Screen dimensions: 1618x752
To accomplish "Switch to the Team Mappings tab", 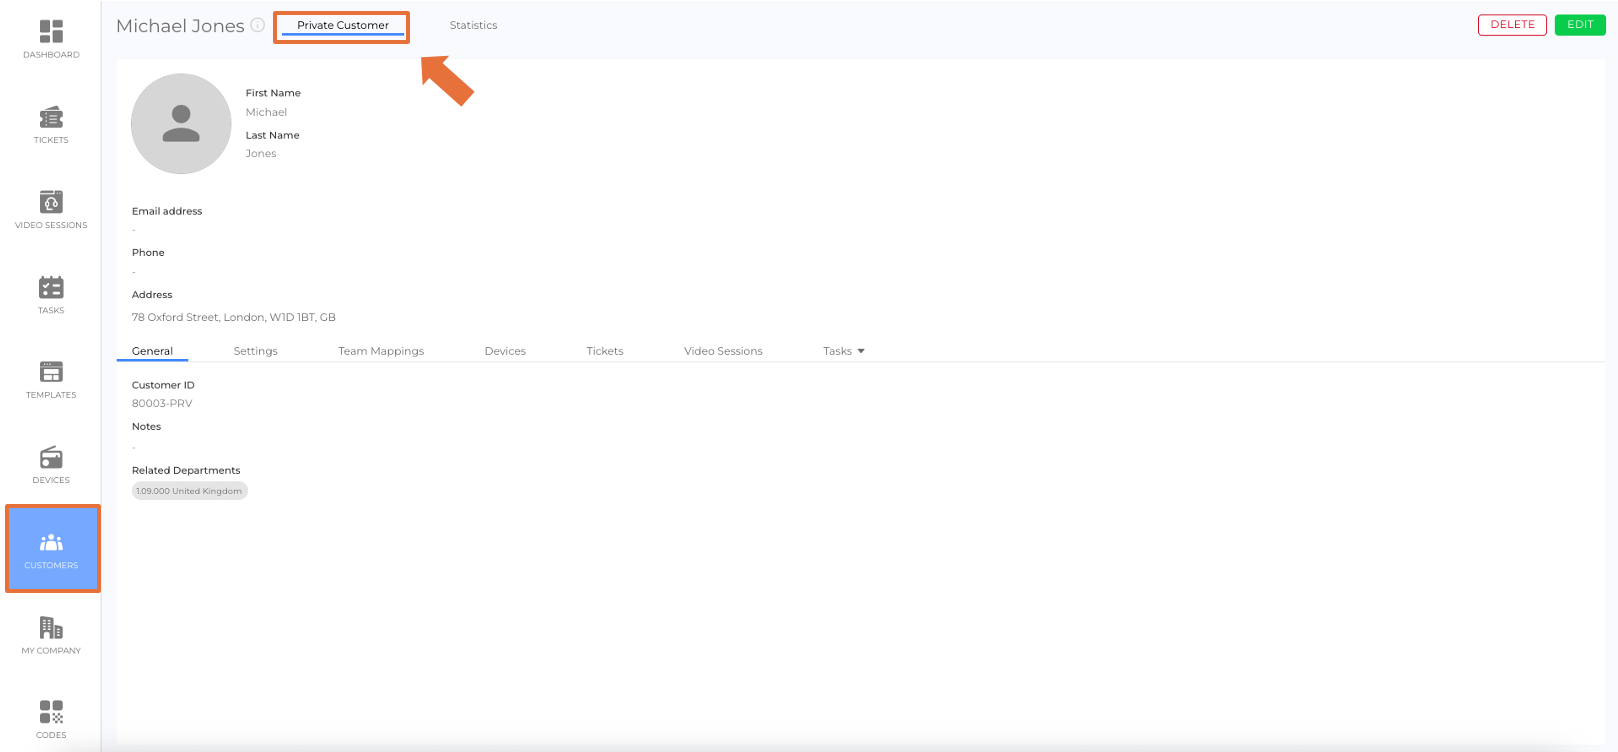I will [381, 351].
